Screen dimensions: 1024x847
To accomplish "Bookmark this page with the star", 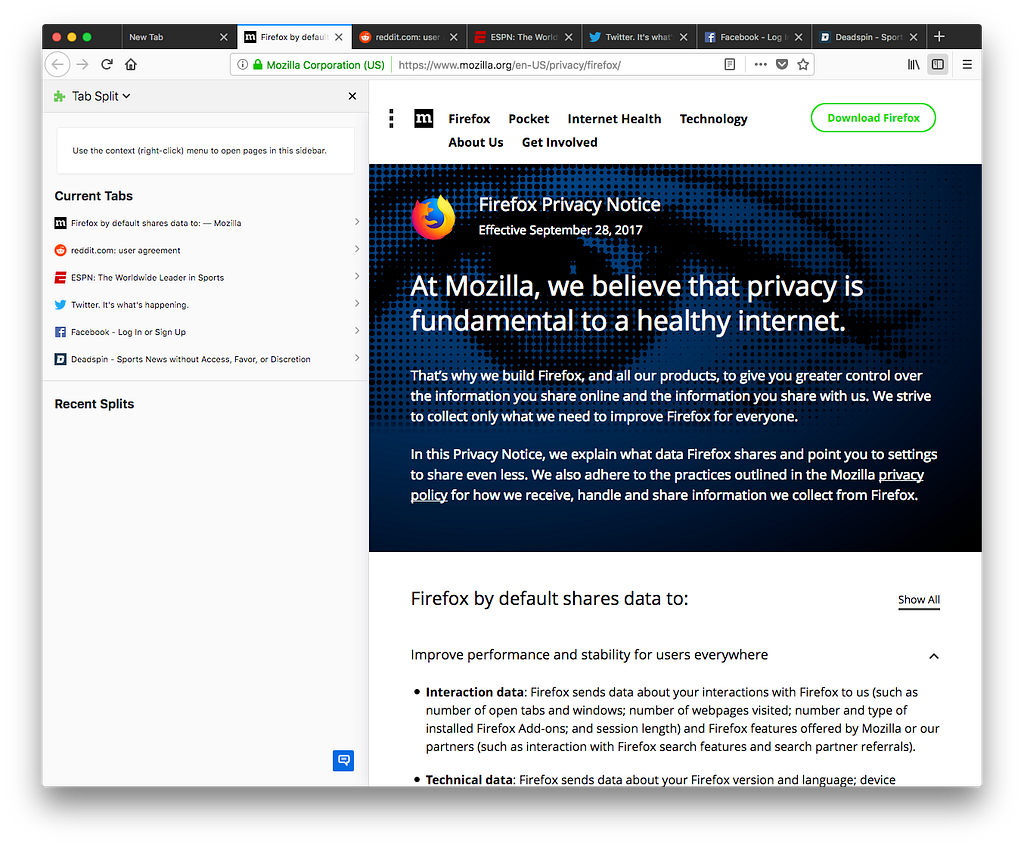I will (x=803, y=65).
